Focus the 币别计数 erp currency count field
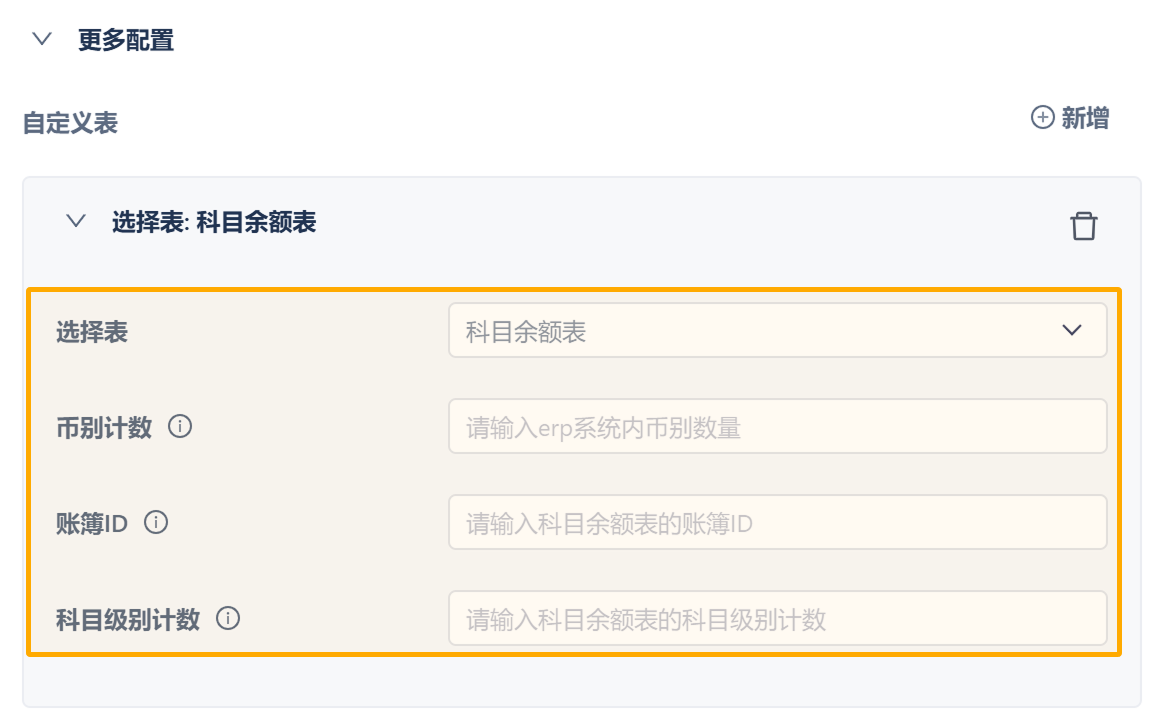This screenshot has width=1160, height=717. click(x=777, y=427)
